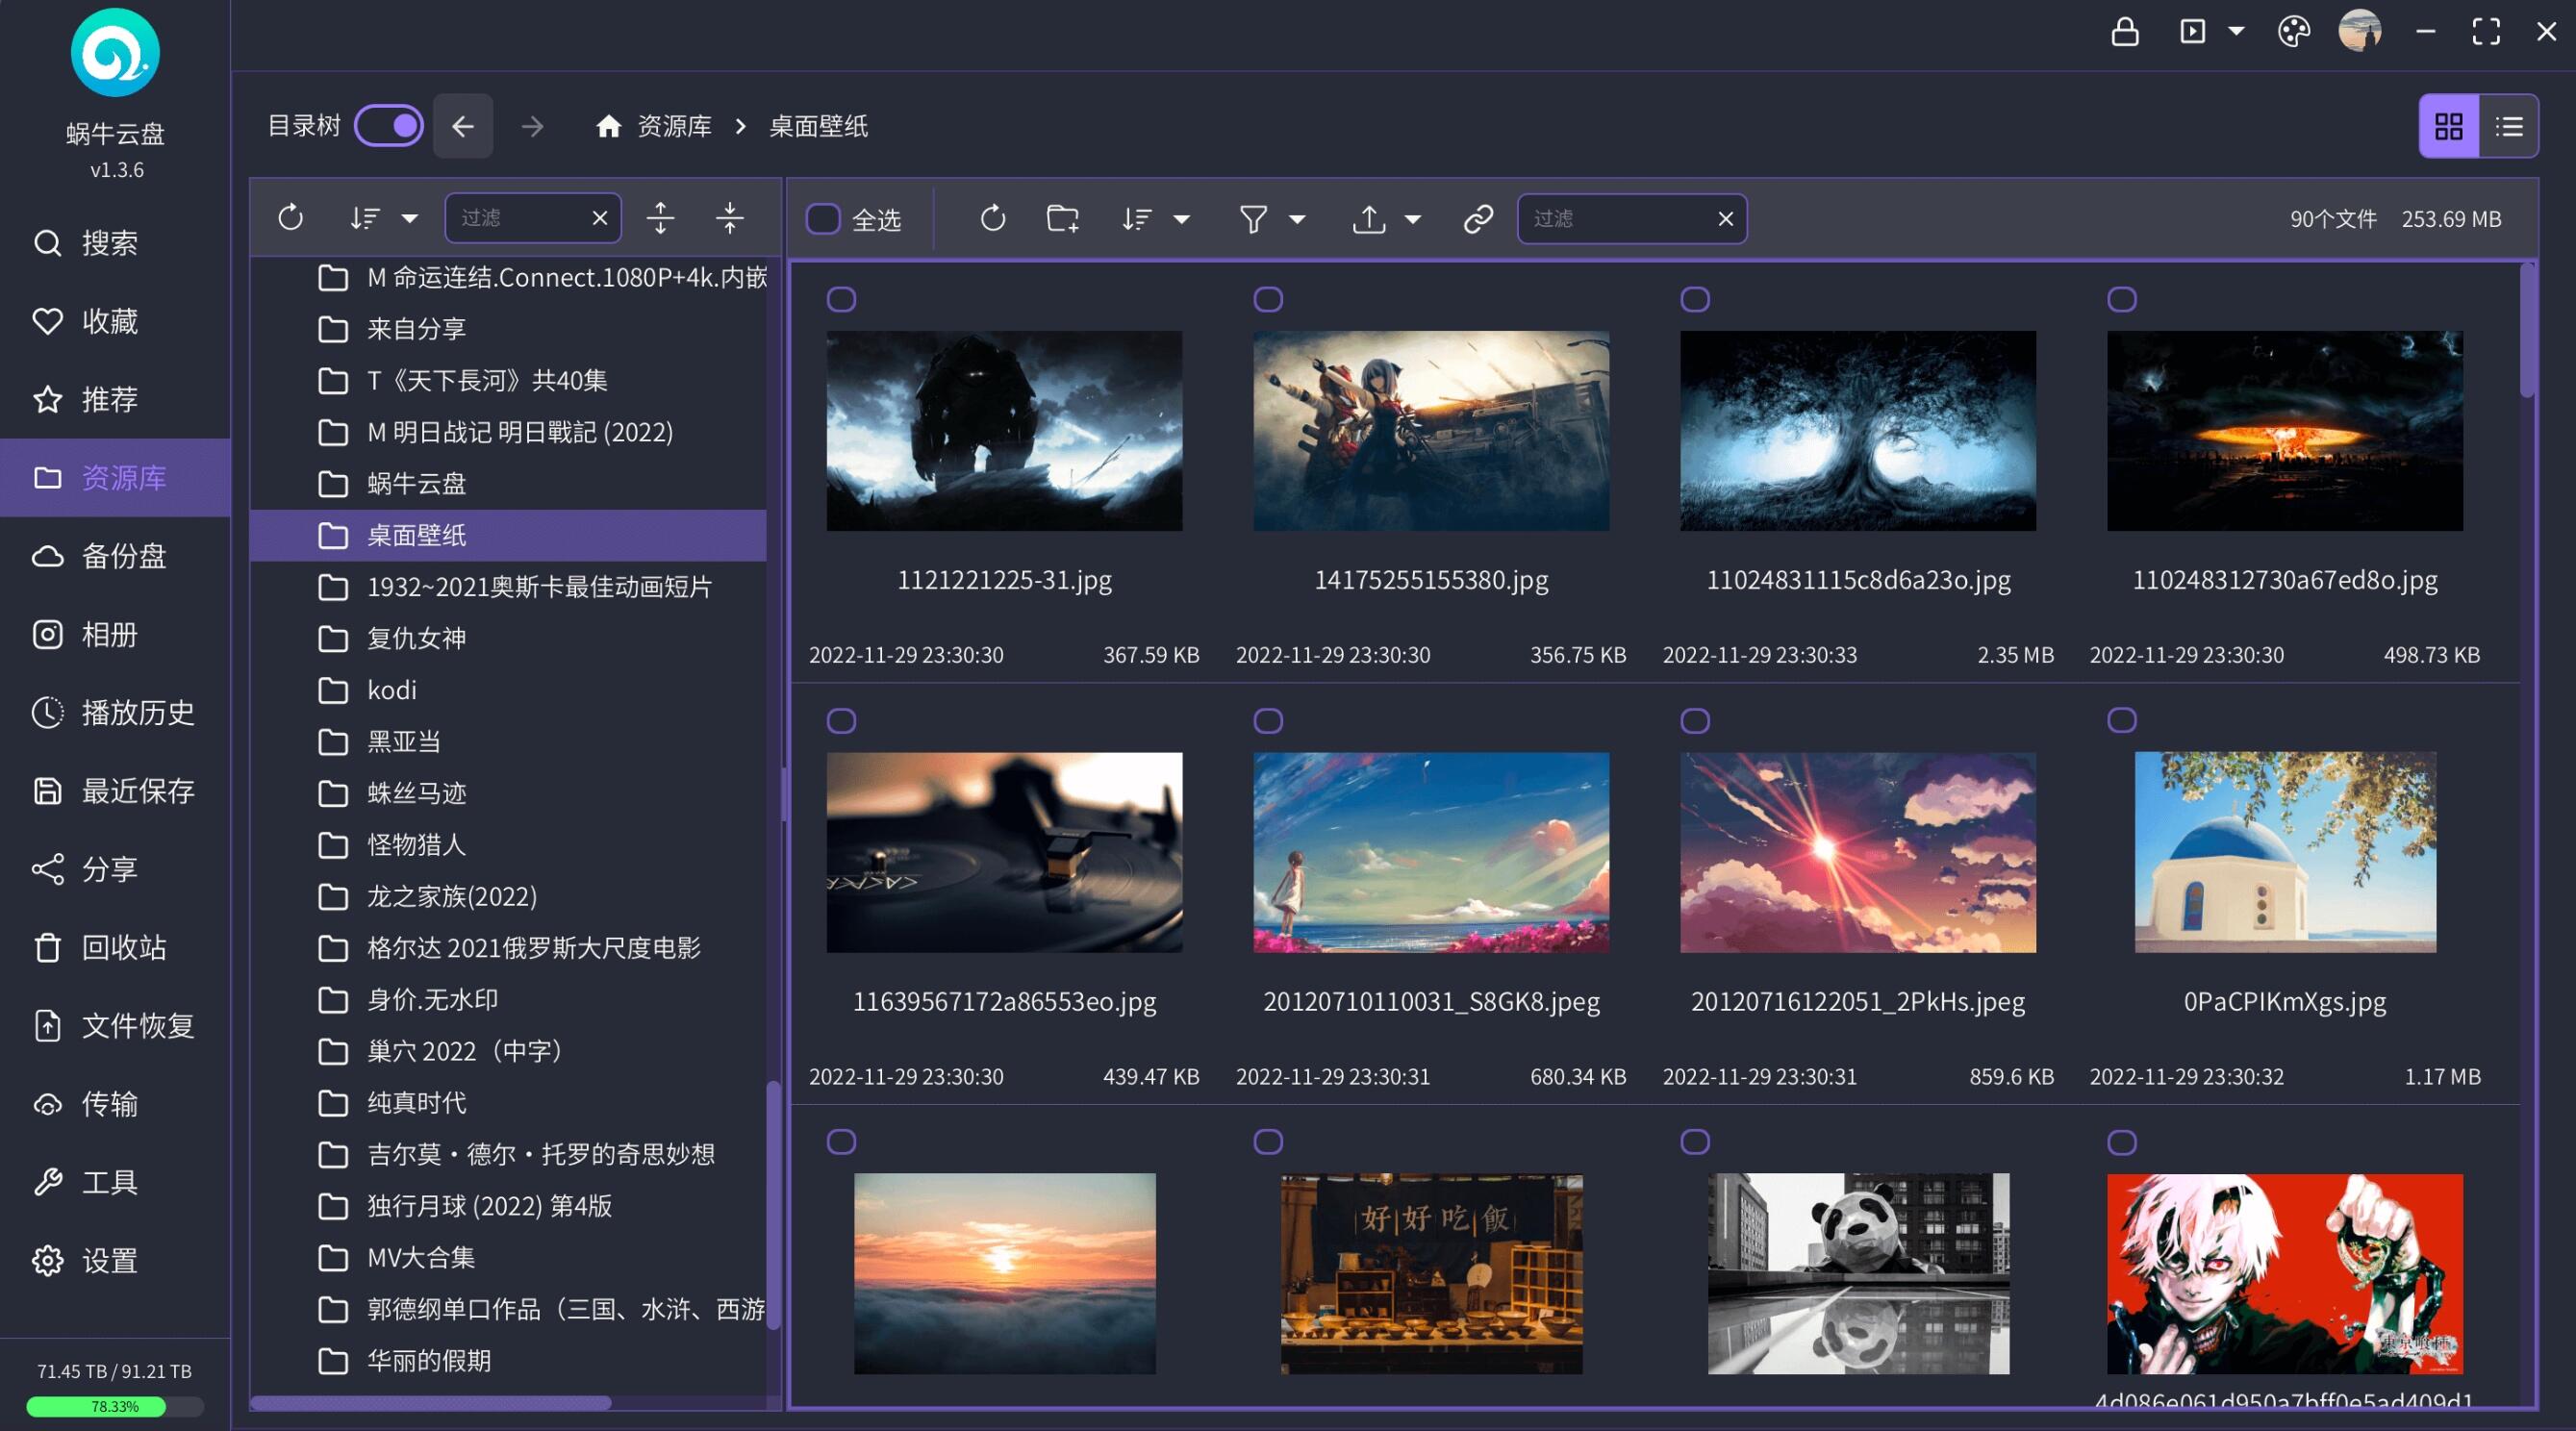The image size is (2576, 1431).
Task: Select checkbox for 0PaCPIKmXgs.jpg
Action: [x=2122, y=720]
